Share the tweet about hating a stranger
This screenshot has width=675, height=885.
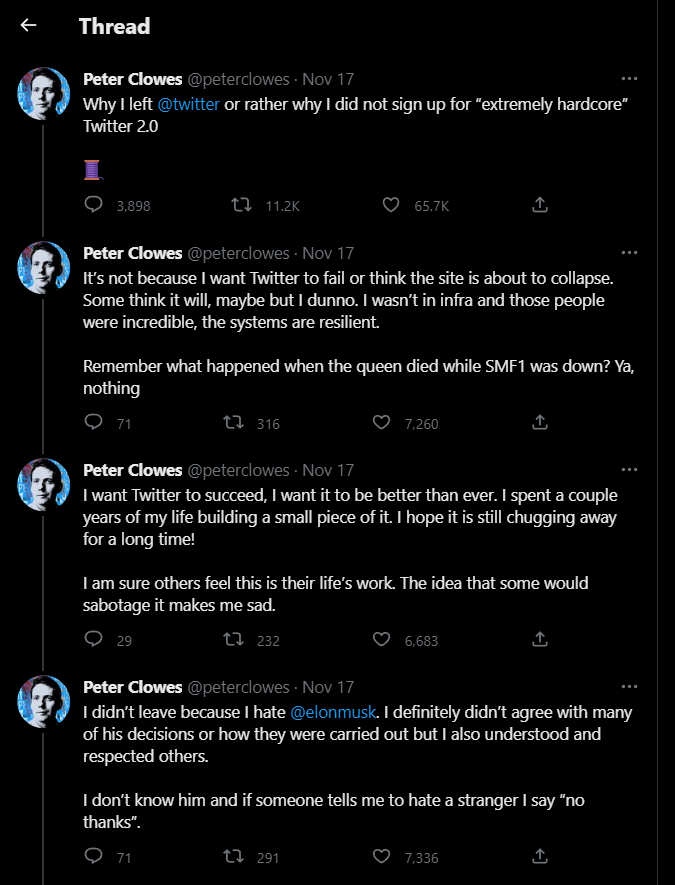(x=540, y=856)
